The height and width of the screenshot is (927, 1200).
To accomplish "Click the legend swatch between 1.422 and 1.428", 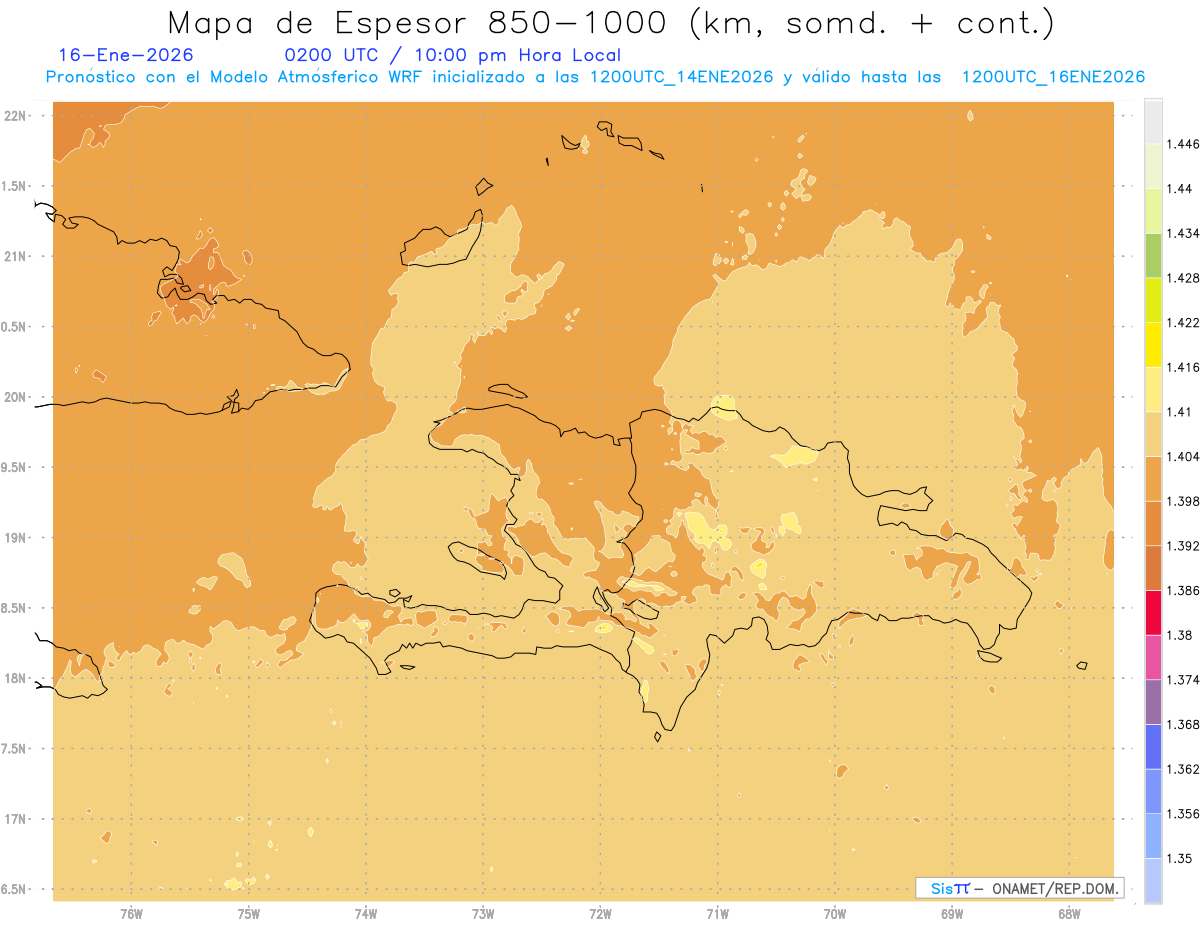I will pyautogui.click(x=1153, y=299).
